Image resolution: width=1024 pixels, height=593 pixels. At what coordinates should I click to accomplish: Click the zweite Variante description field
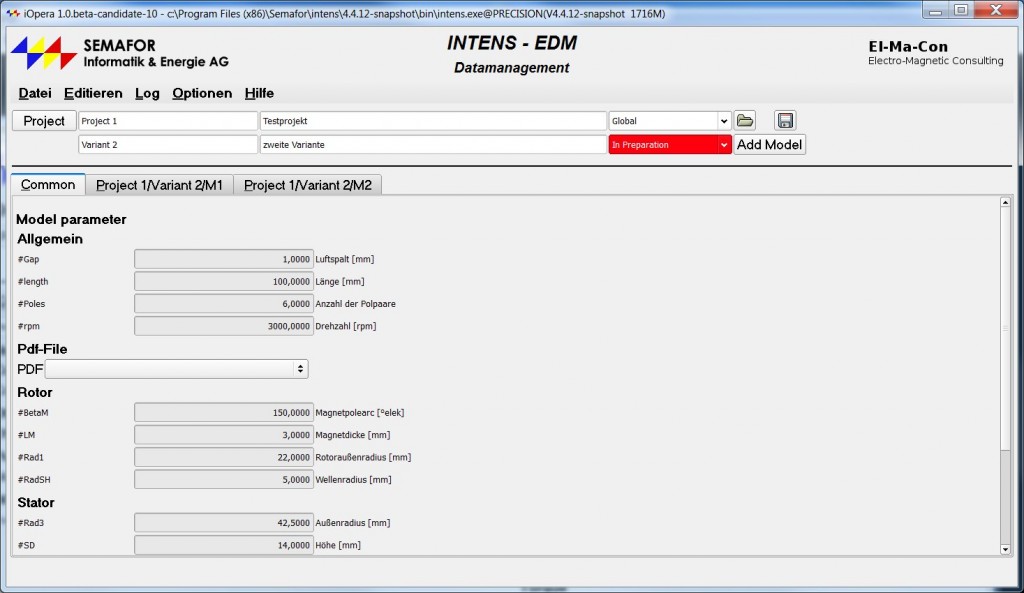coord(433,144)
